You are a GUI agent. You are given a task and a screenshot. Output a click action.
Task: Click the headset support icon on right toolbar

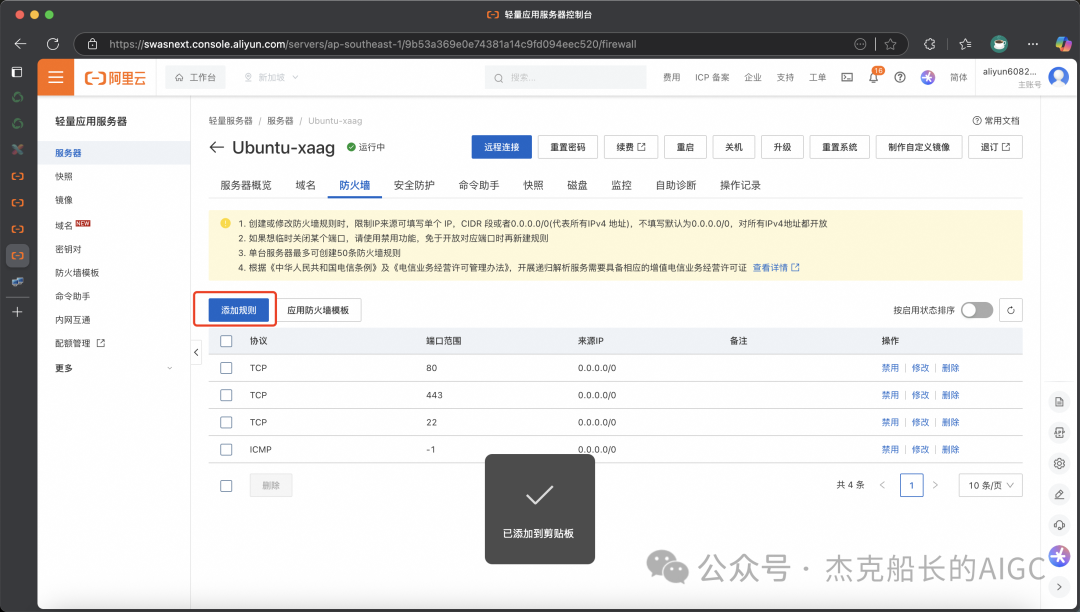1059,525
